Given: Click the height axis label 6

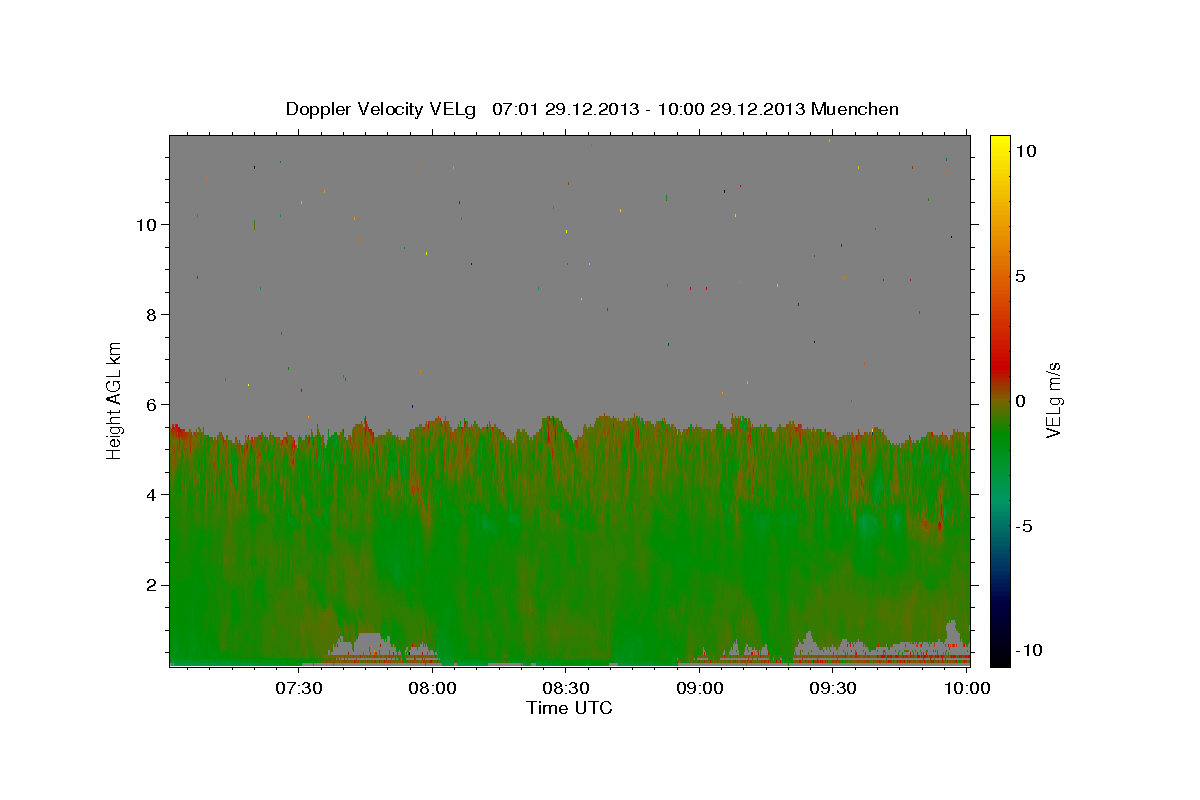Looking at the screenshot, I should pos(151,404).
